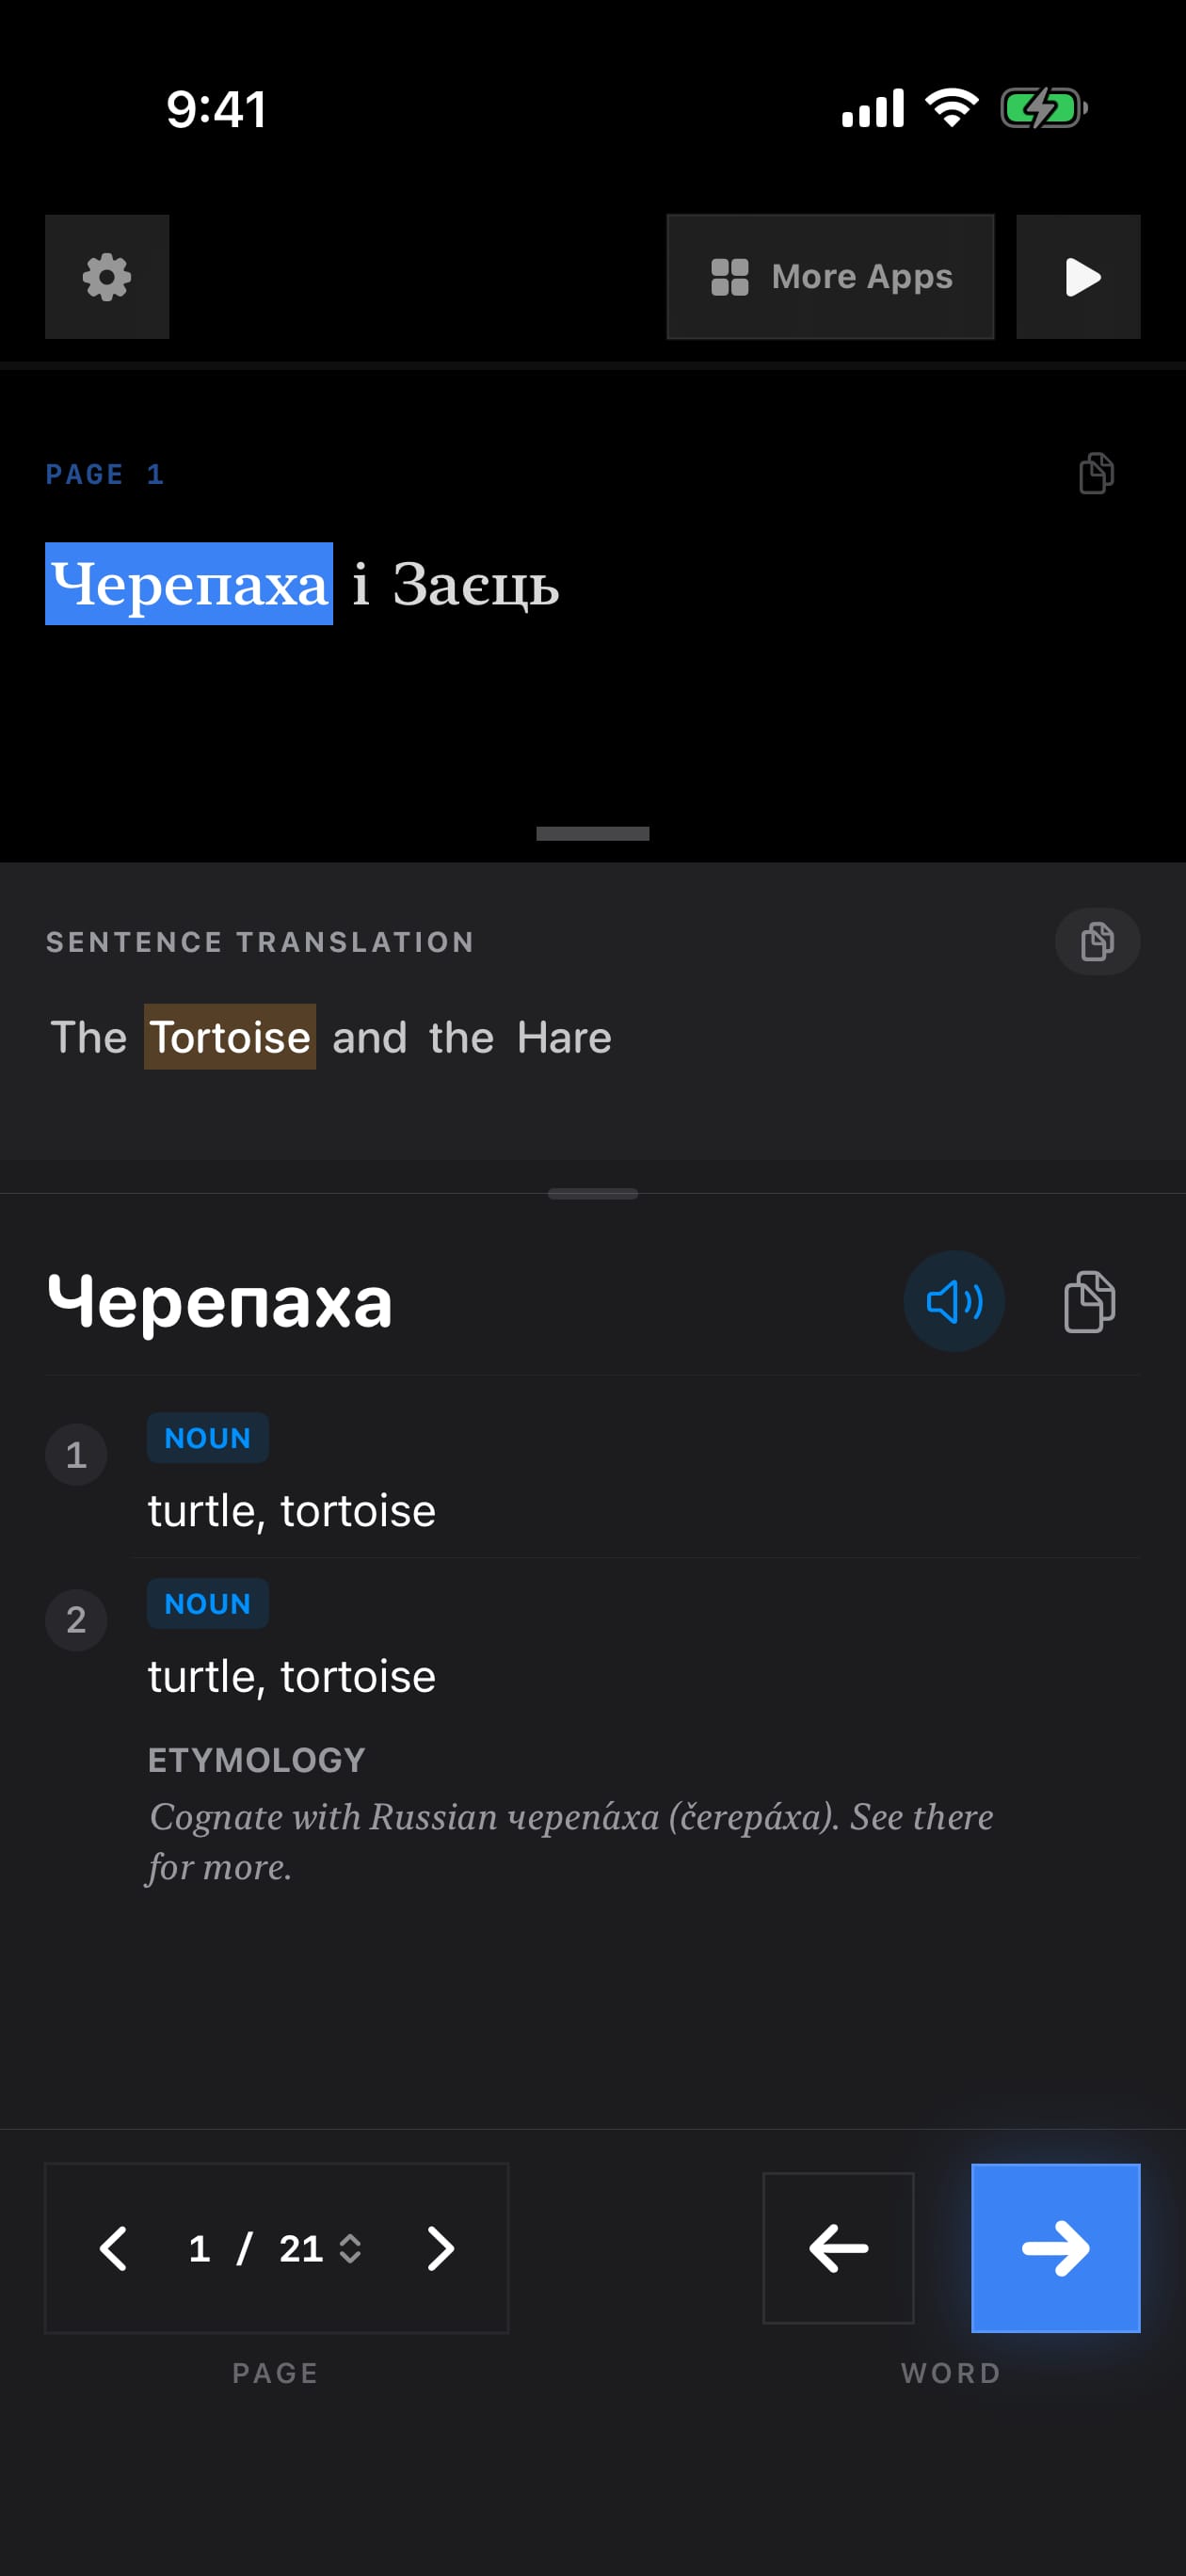Screen dimensions: 1186x2576
Task: Tap the highlighted word Tortoise
Action: point(230,1037)
